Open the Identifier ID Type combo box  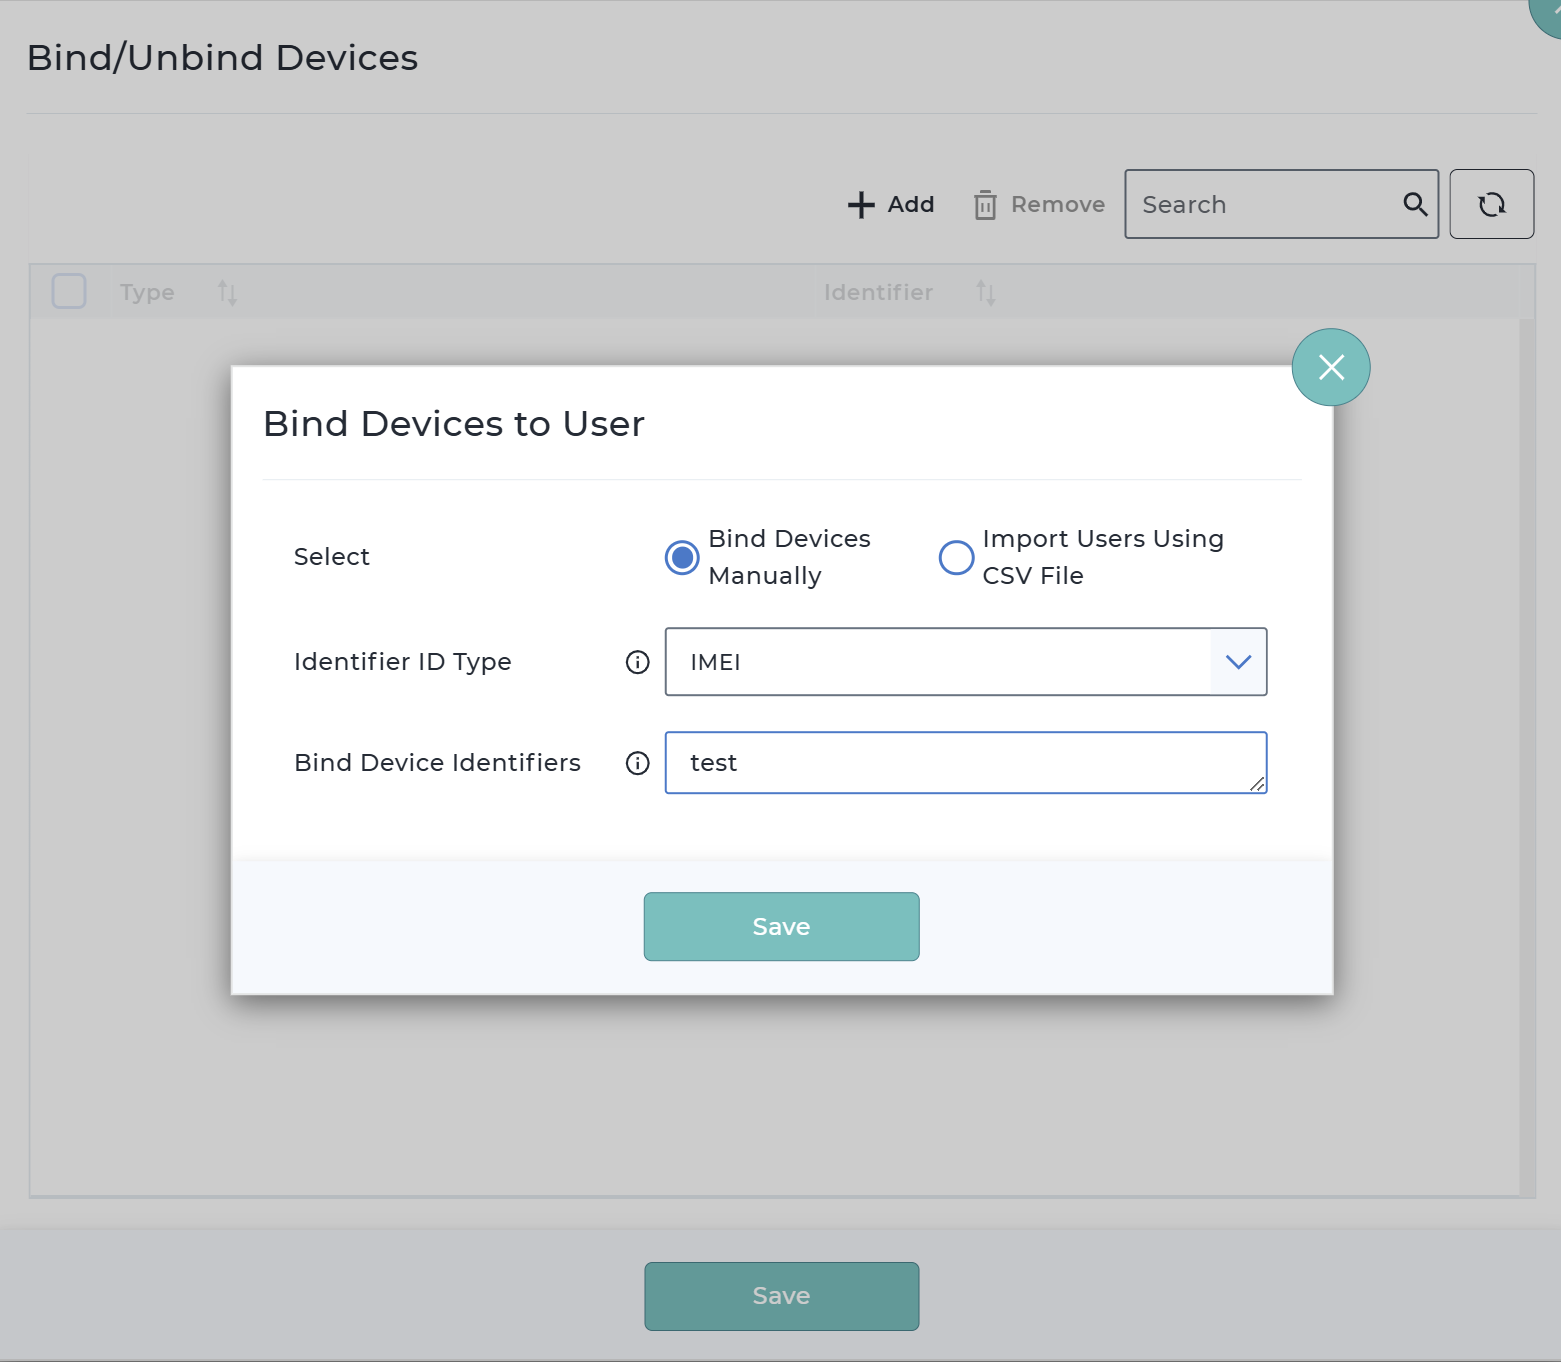tap(938, 662)
